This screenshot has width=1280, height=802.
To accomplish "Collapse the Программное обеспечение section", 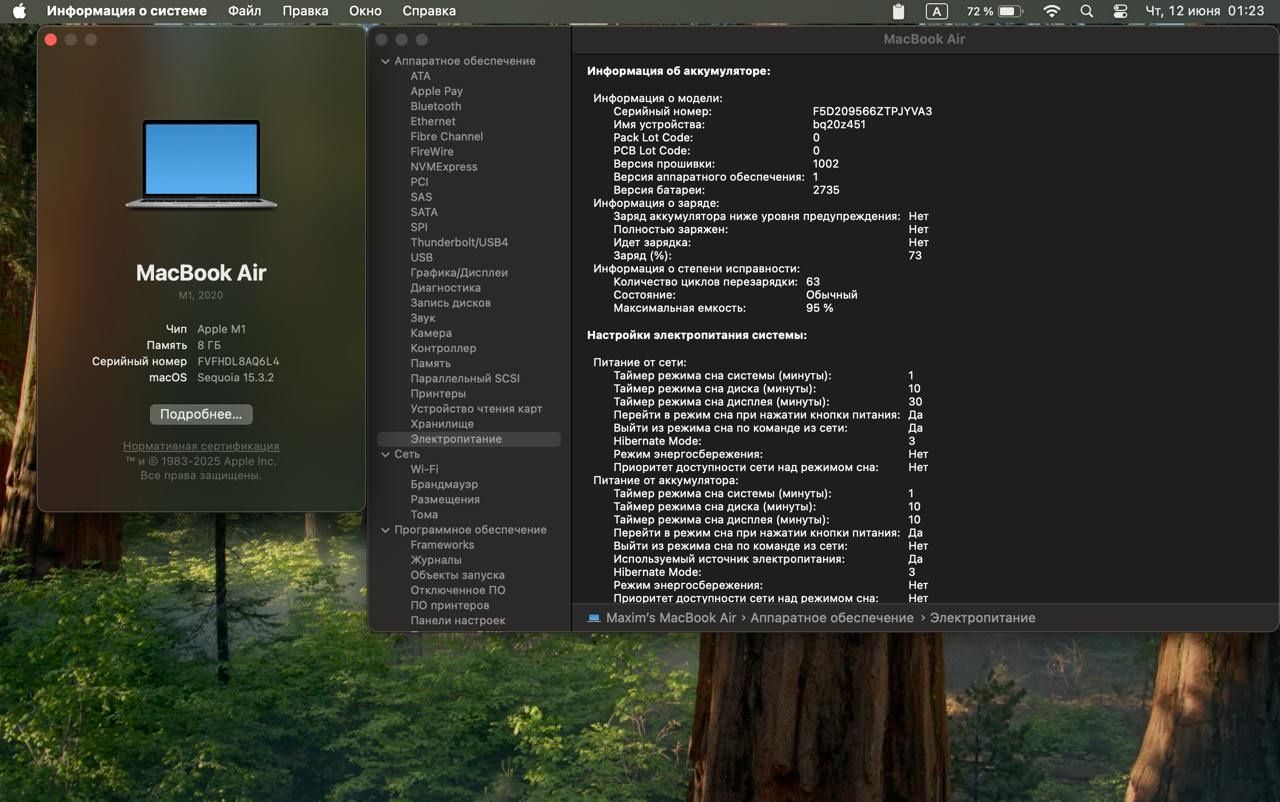I will click(385, 530).
